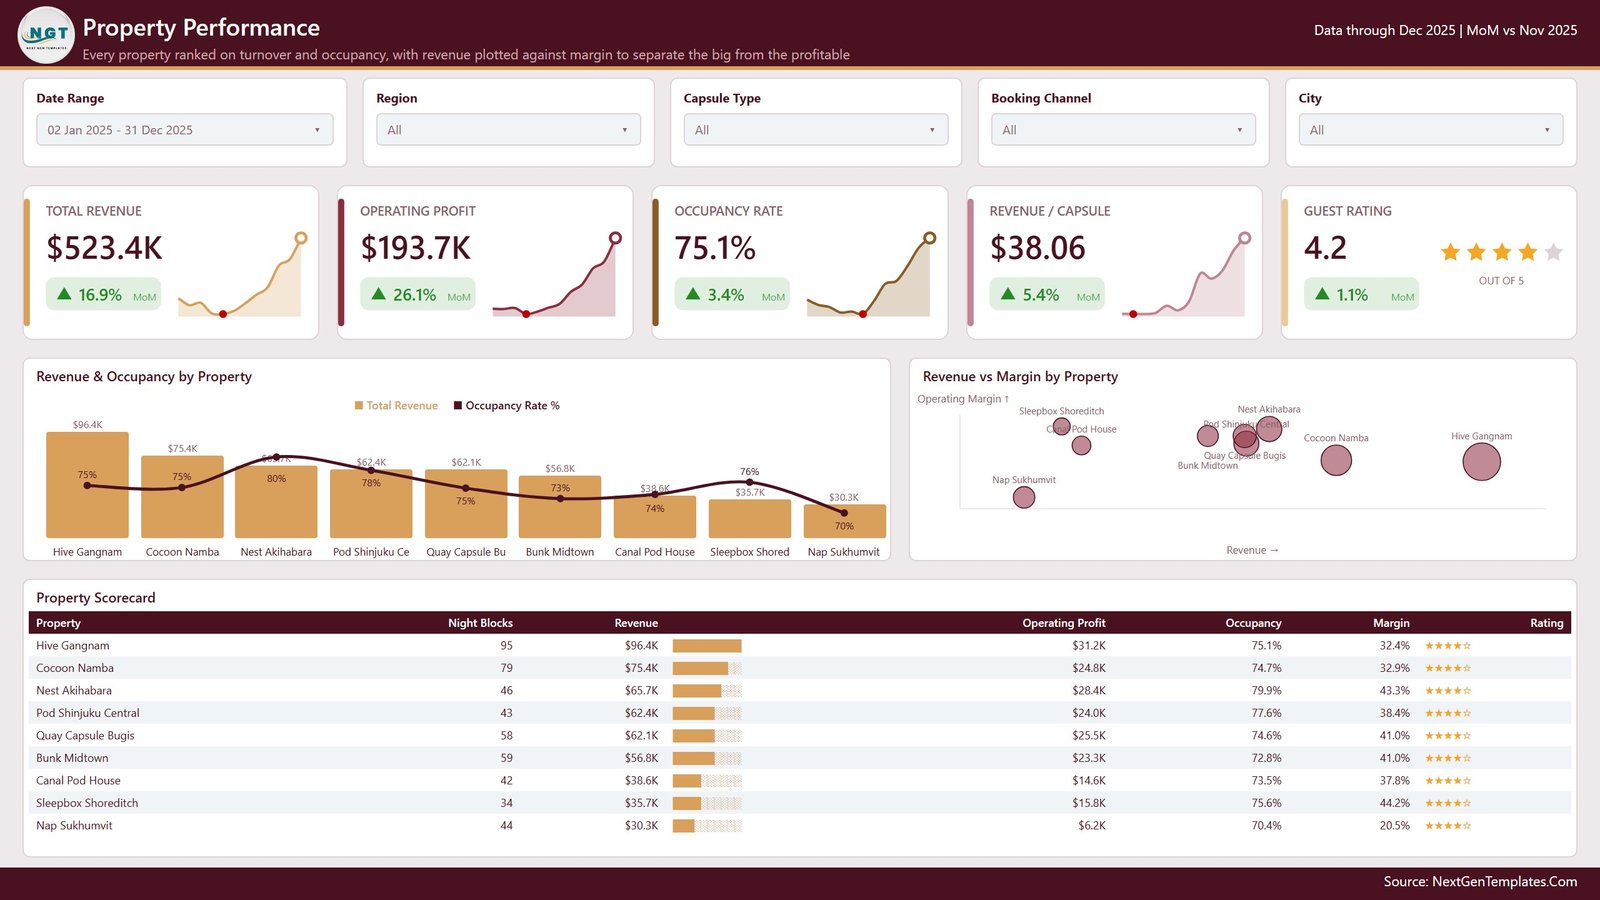Open the Booking Channel dropdown
Viewport: 1600px width, 900px height.
1123,130
